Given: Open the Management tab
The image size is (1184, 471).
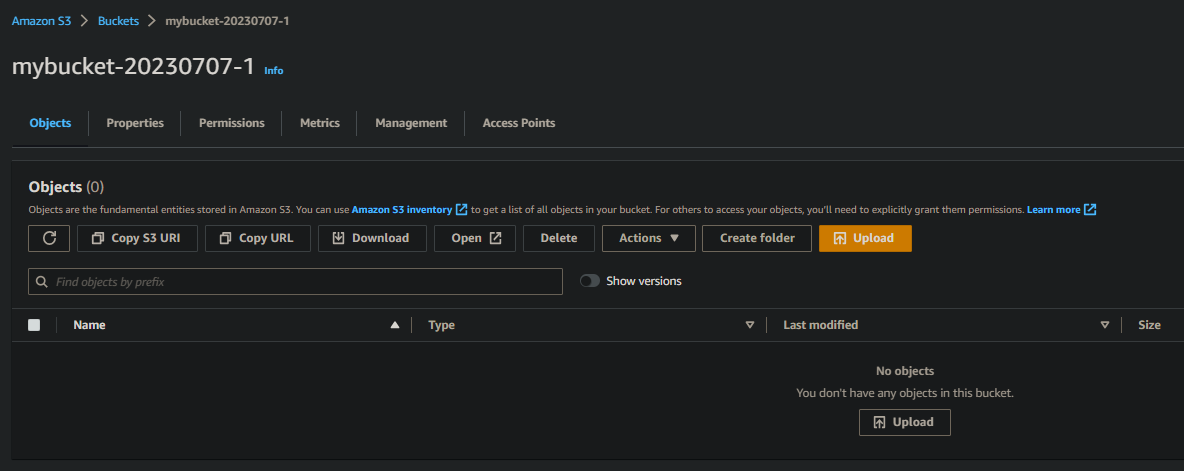Looking at the screenshot, I should pyautogui.click(x=411, y=122).
